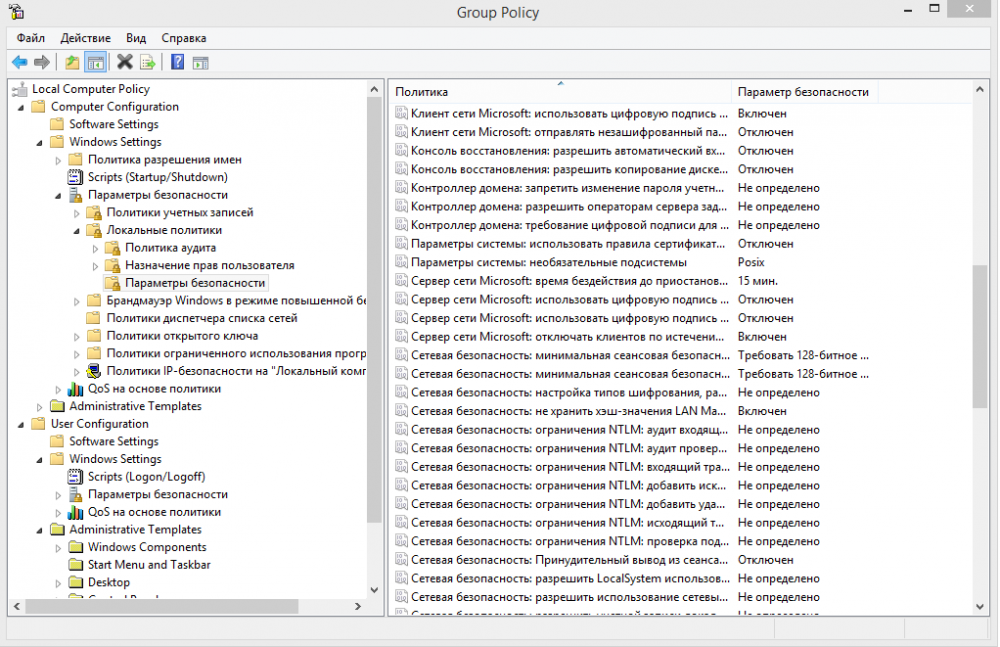Click the Forward arrow toolbar icon
The image size is (1000, 647).
pyautogui.click(x=42, y=62)
